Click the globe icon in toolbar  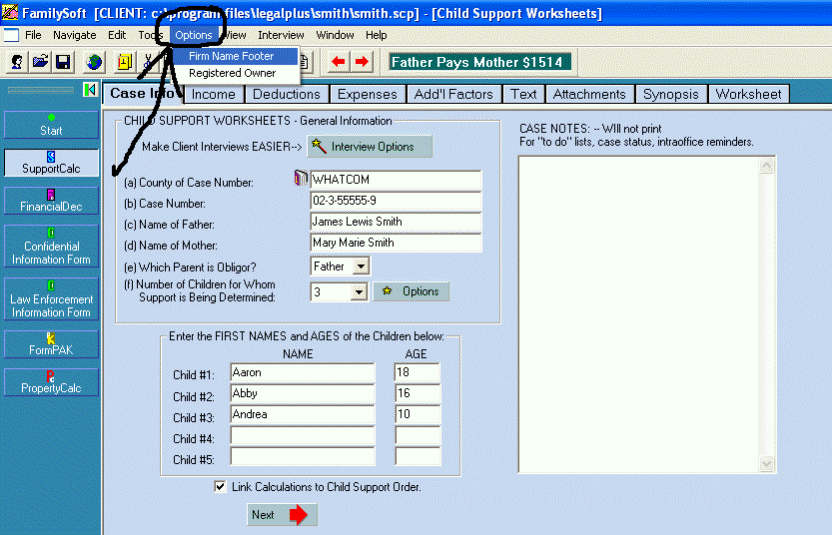(x=94, y=62)
